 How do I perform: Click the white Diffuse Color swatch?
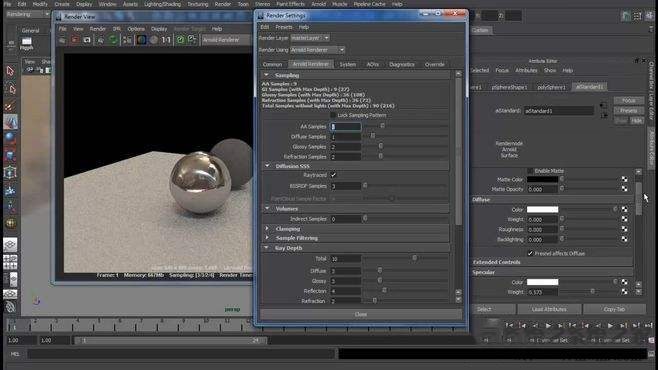click(542, 209)
